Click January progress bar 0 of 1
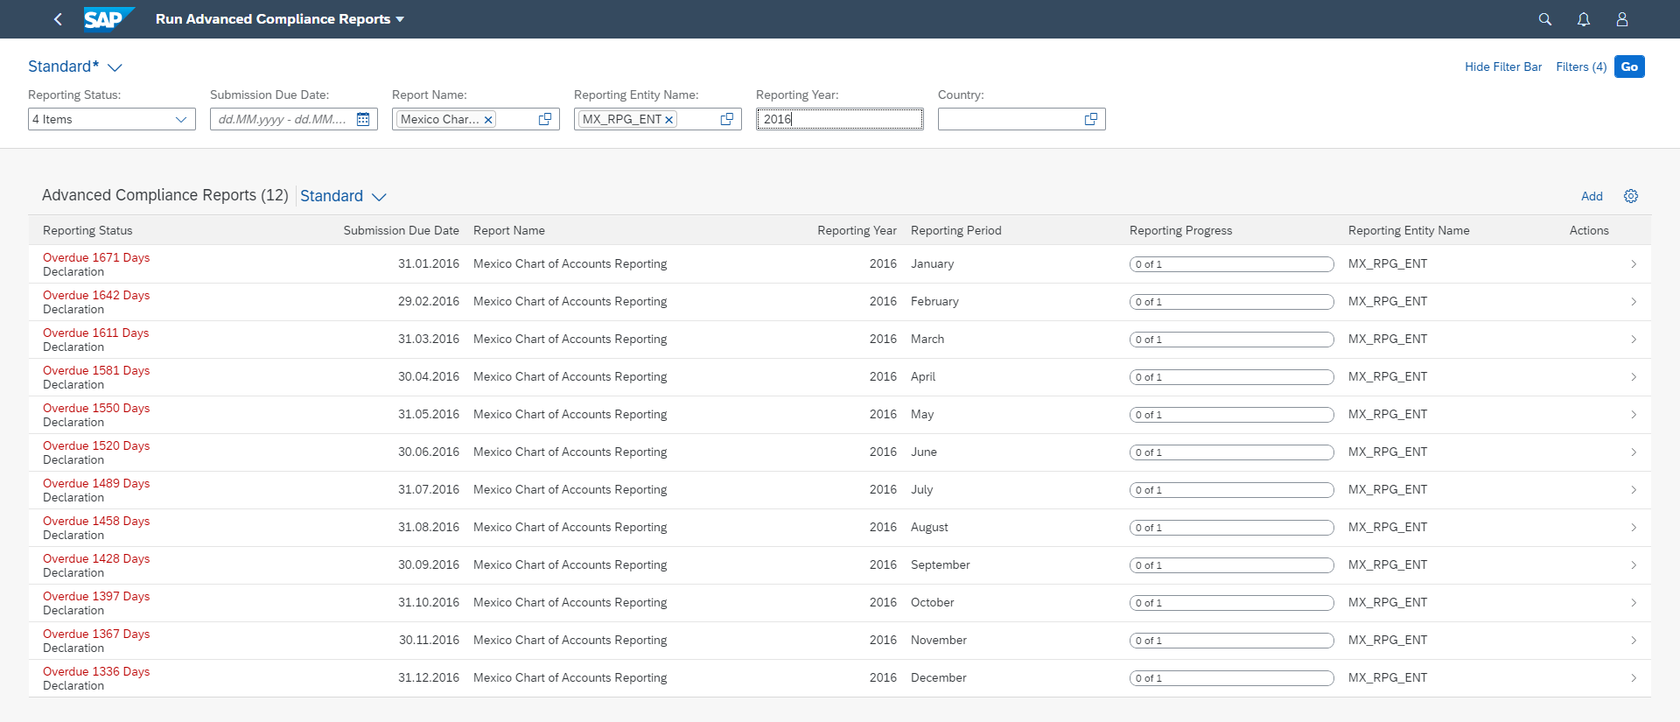Image resolution: width=1680 pixels, height=722 pixels. pyautogui.click(x=1232, y=264)
